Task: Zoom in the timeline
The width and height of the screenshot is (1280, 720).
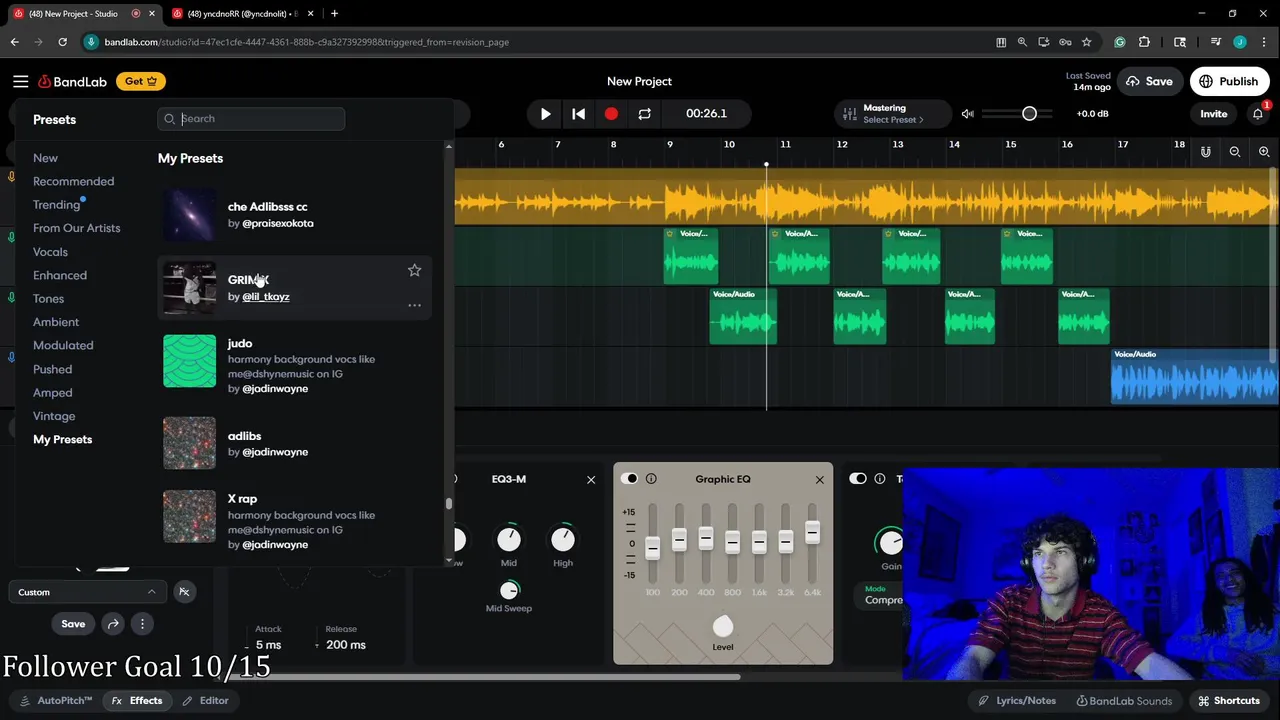Action: pyautogui.click(x=1264, y=152)
